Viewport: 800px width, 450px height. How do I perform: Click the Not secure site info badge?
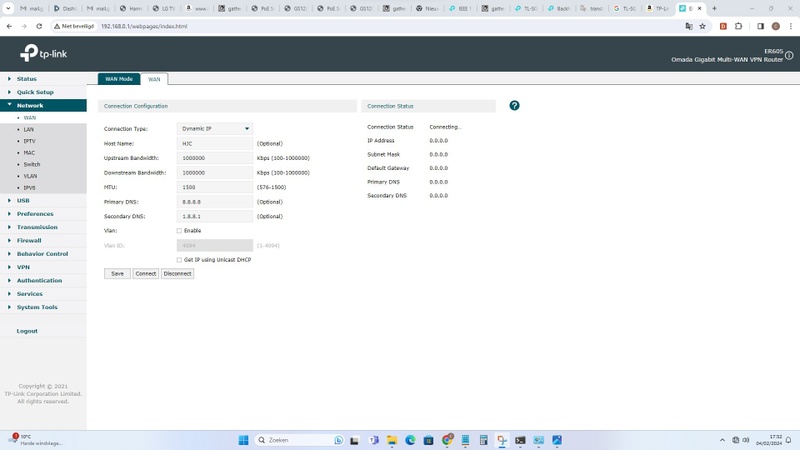click(x=74, y=26)
